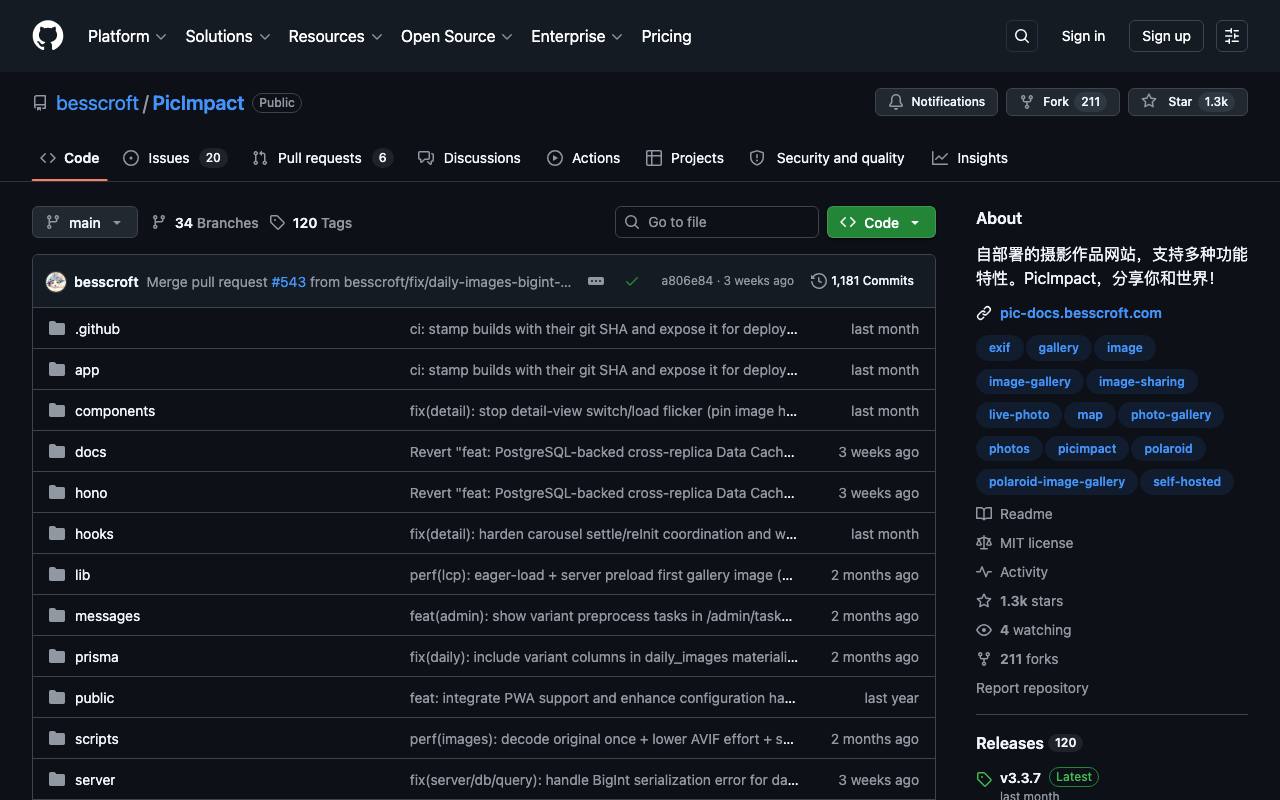
Task: Open the Pull requests tab
Action: tap(322, 158)
